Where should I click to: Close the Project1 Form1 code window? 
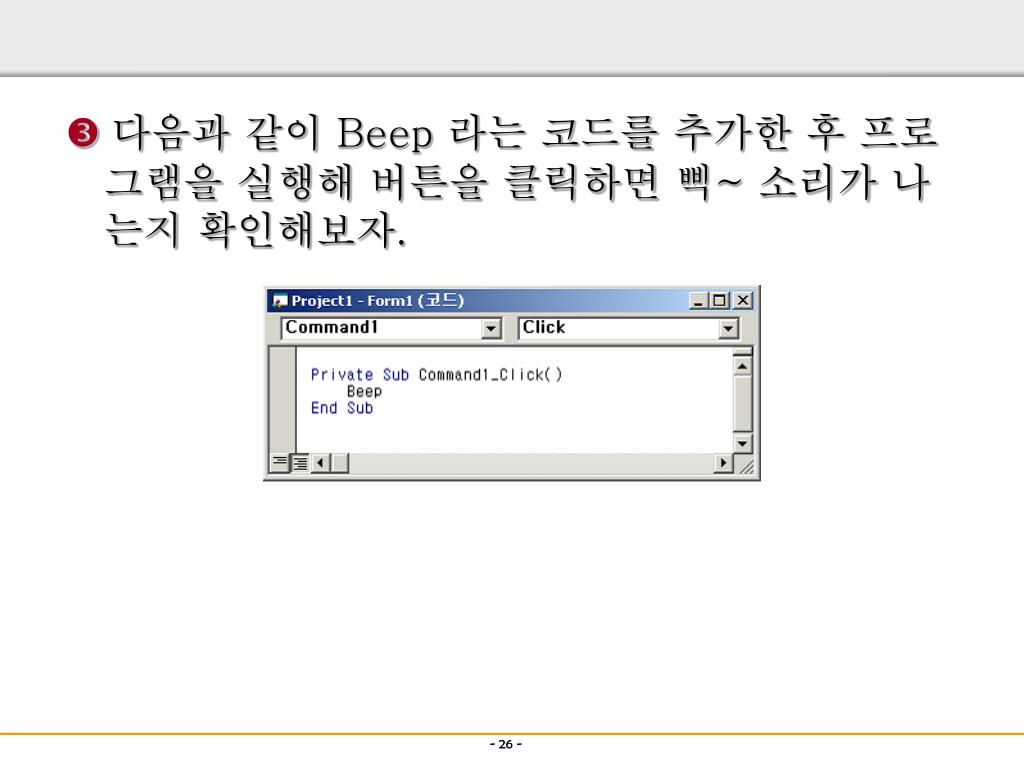pyautogui.click(x=743, y=300)
